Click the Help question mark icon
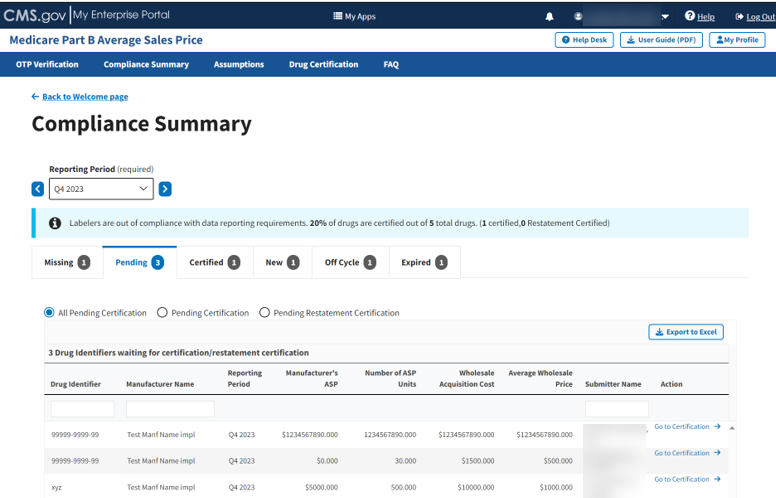776x498 pixels. (690, 16)
